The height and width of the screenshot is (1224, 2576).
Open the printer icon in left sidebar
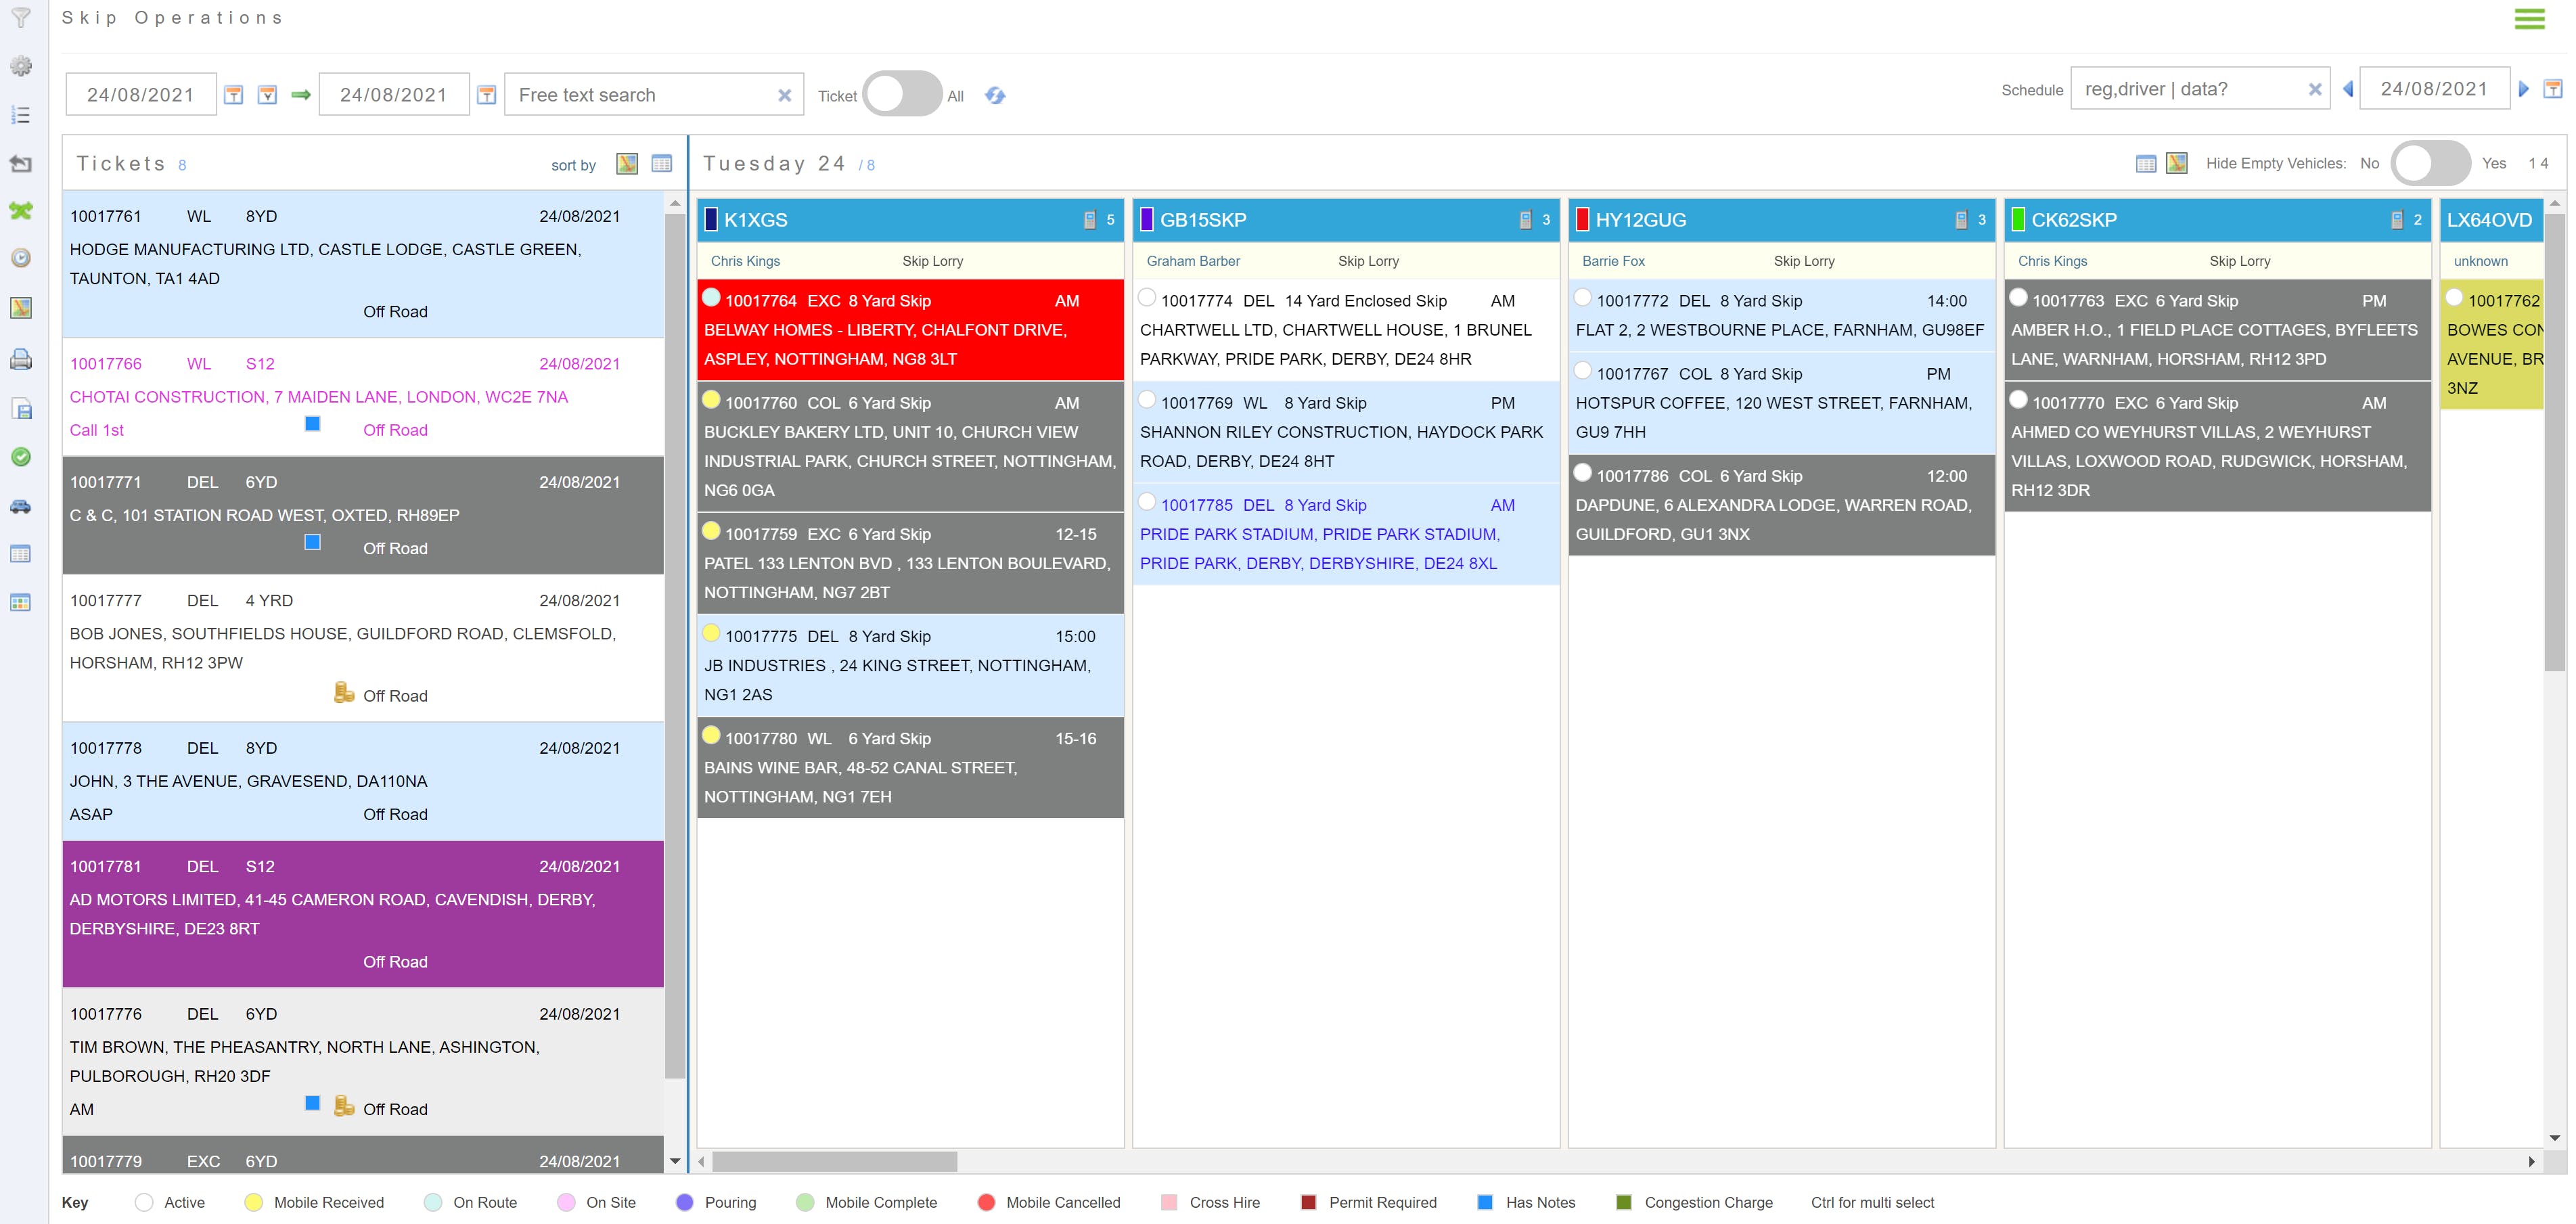tap(20, 359)
